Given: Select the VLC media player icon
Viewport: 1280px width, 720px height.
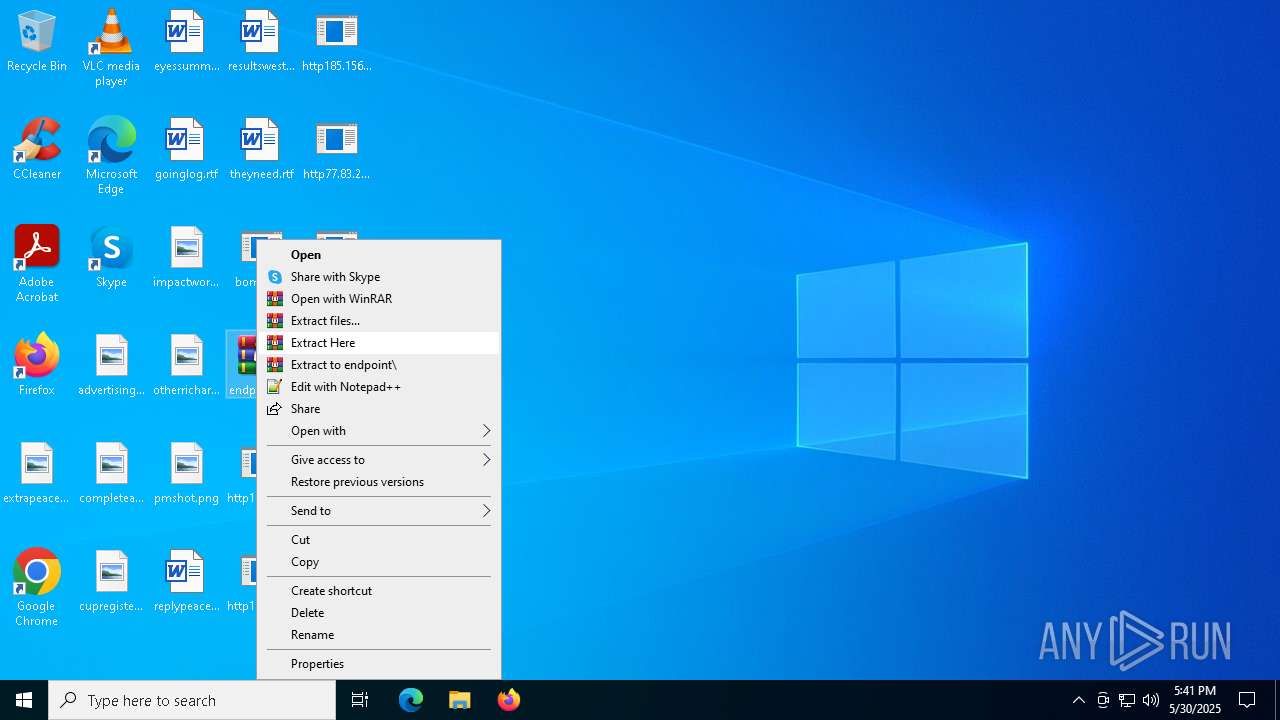Looking at the screenshot, I should point(111,48).
